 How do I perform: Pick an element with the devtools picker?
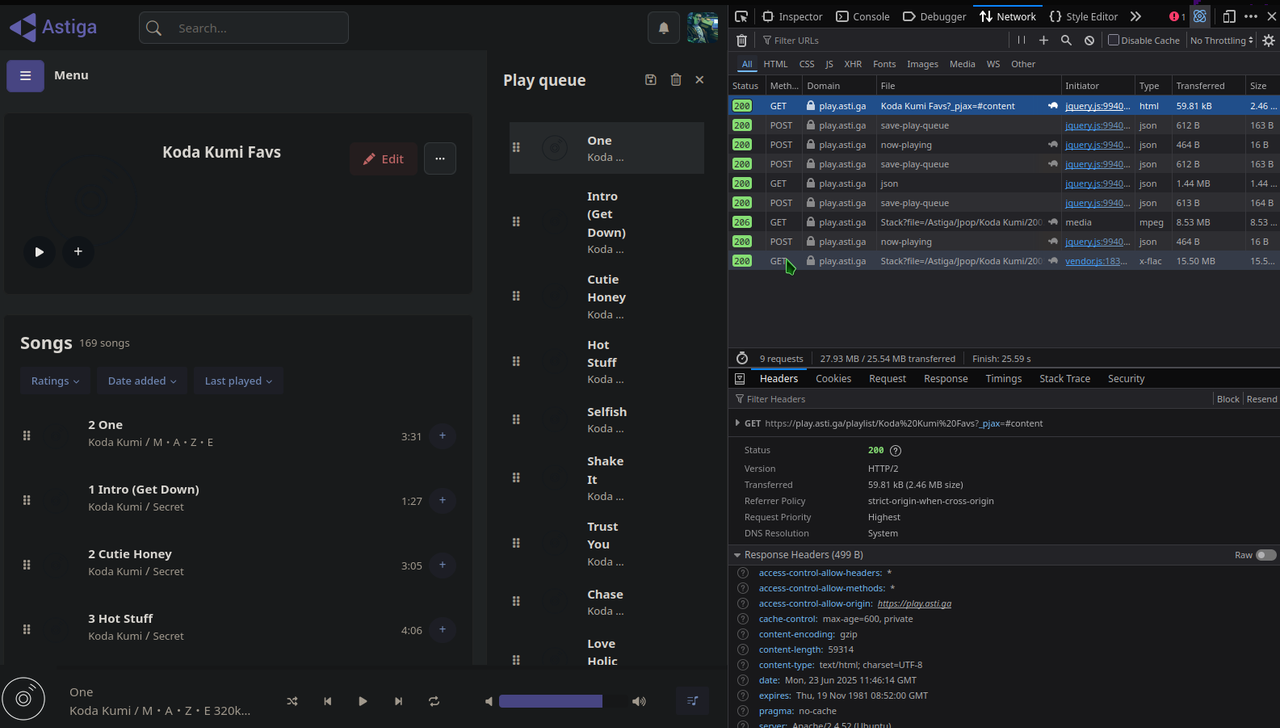click(x=741, y=16)
